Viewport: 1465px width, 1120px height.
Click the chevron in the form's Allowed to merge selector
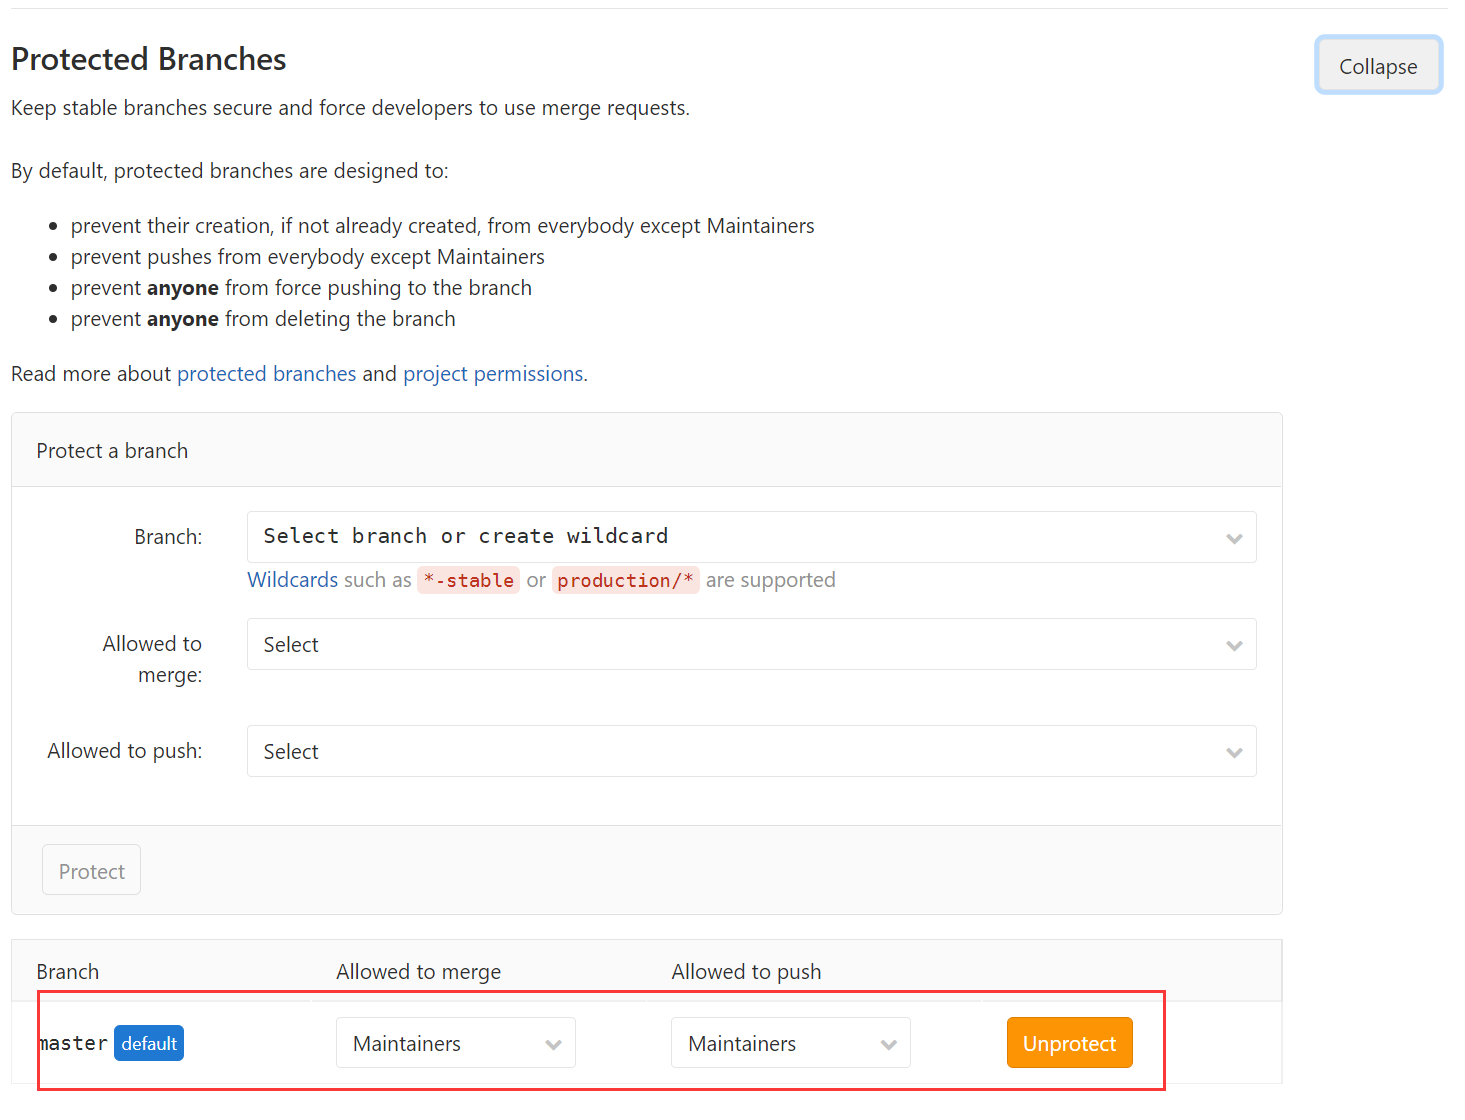pos(1234,645)
